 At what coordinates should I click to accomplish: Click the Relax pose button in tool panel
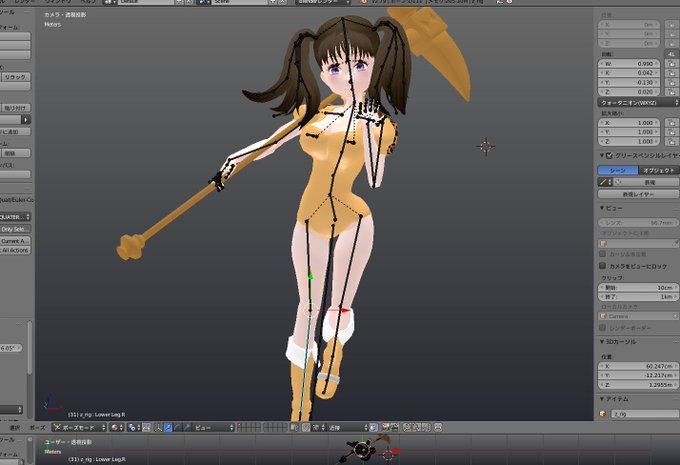[15, 77]
